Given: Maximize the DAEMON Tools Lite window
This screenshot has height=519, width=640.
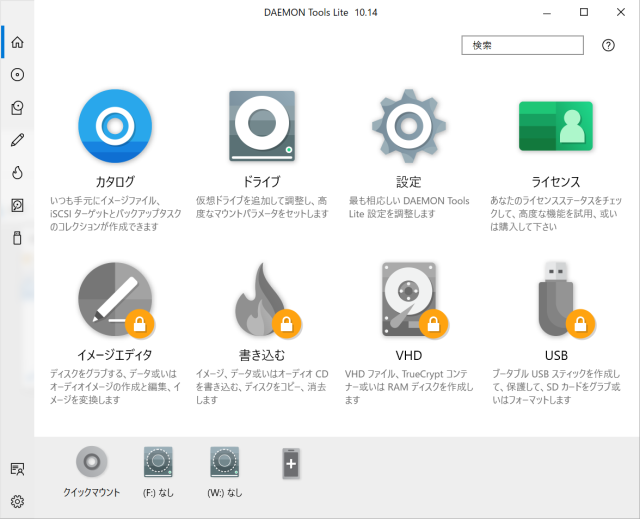Looking at the screenshot, I should [584, 12].
